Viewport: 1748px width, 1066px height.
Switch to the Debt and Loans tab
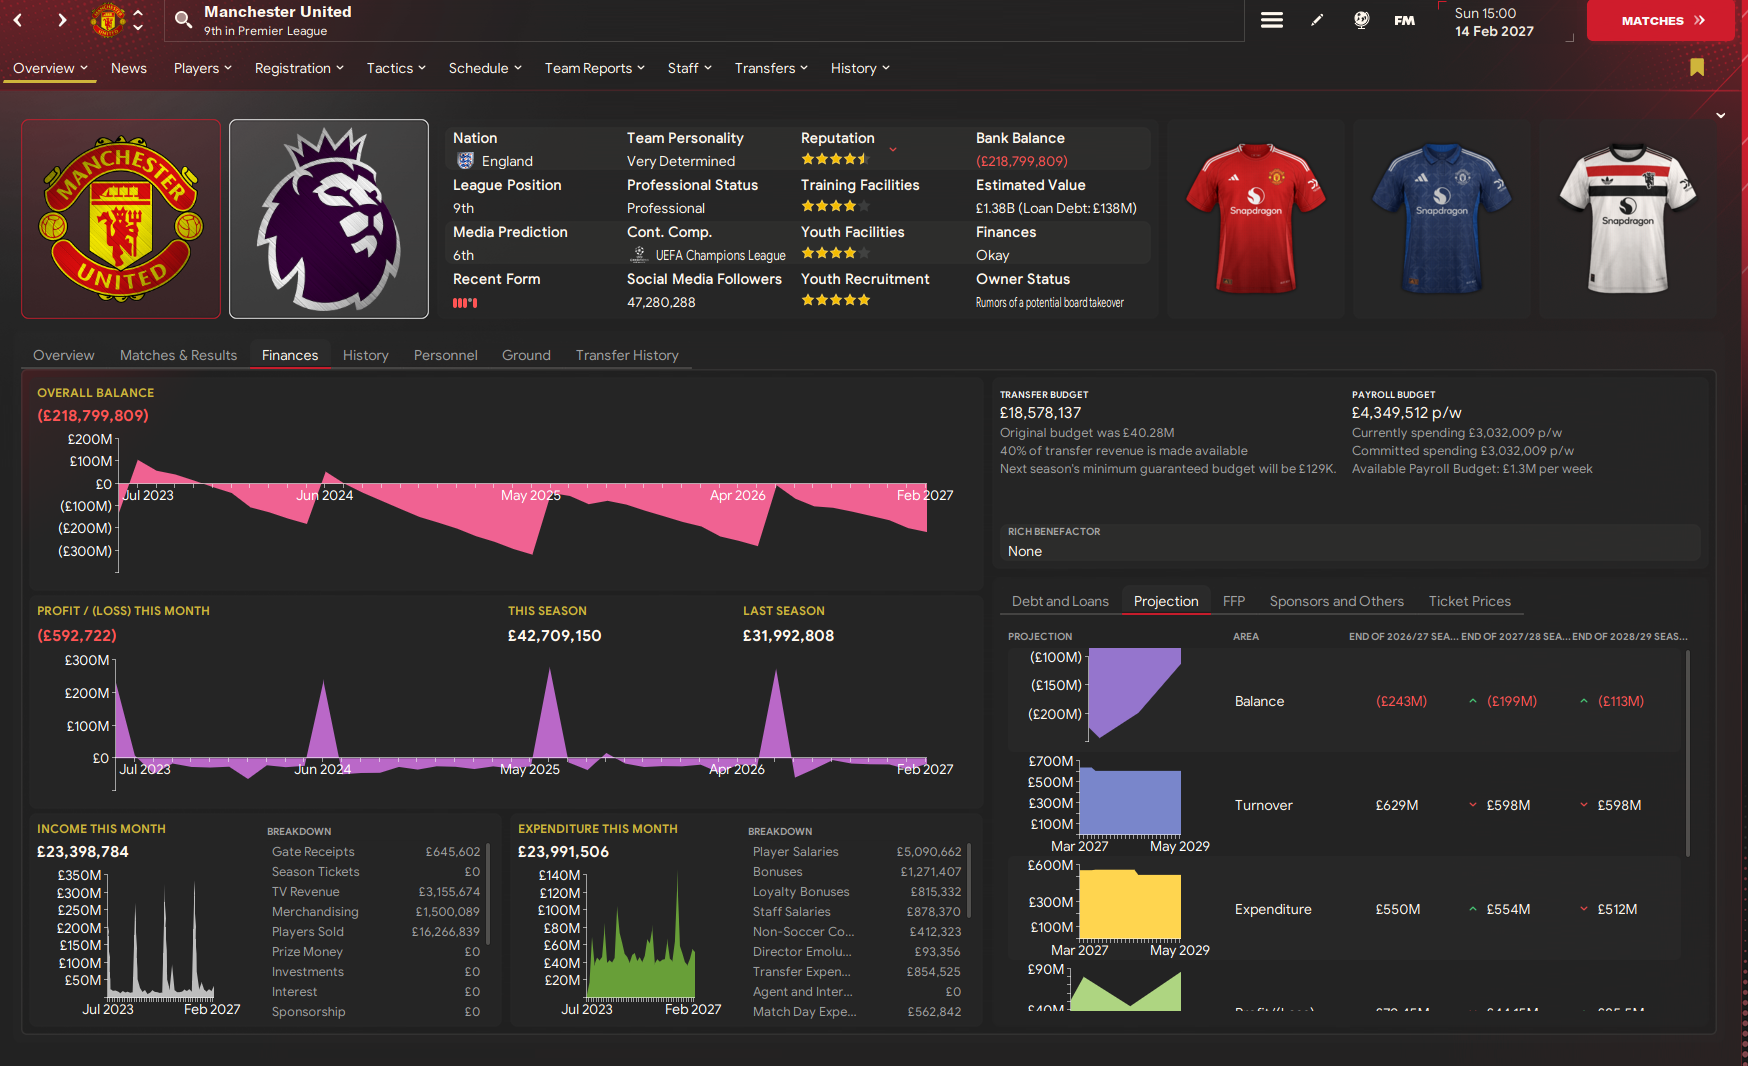point(1060,601)
